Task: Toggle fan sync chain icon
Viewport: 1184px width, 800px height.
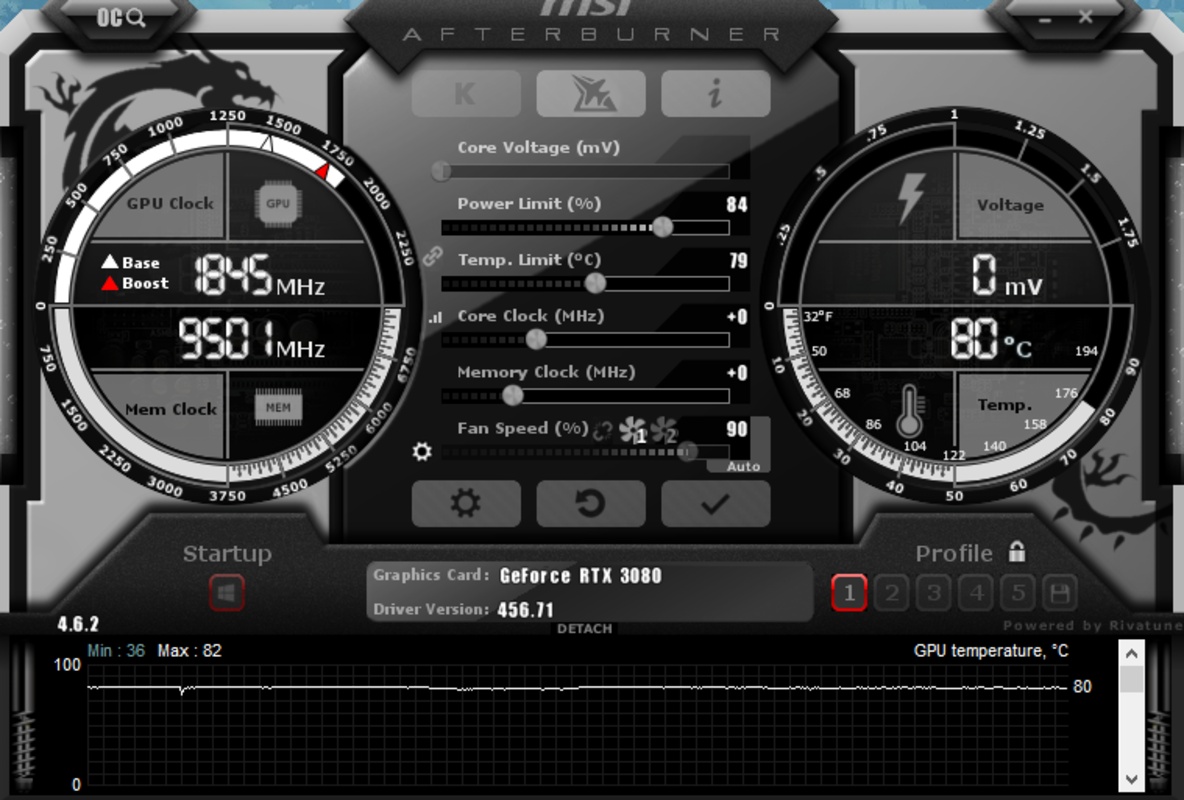Action: click(x=603, y=431)
